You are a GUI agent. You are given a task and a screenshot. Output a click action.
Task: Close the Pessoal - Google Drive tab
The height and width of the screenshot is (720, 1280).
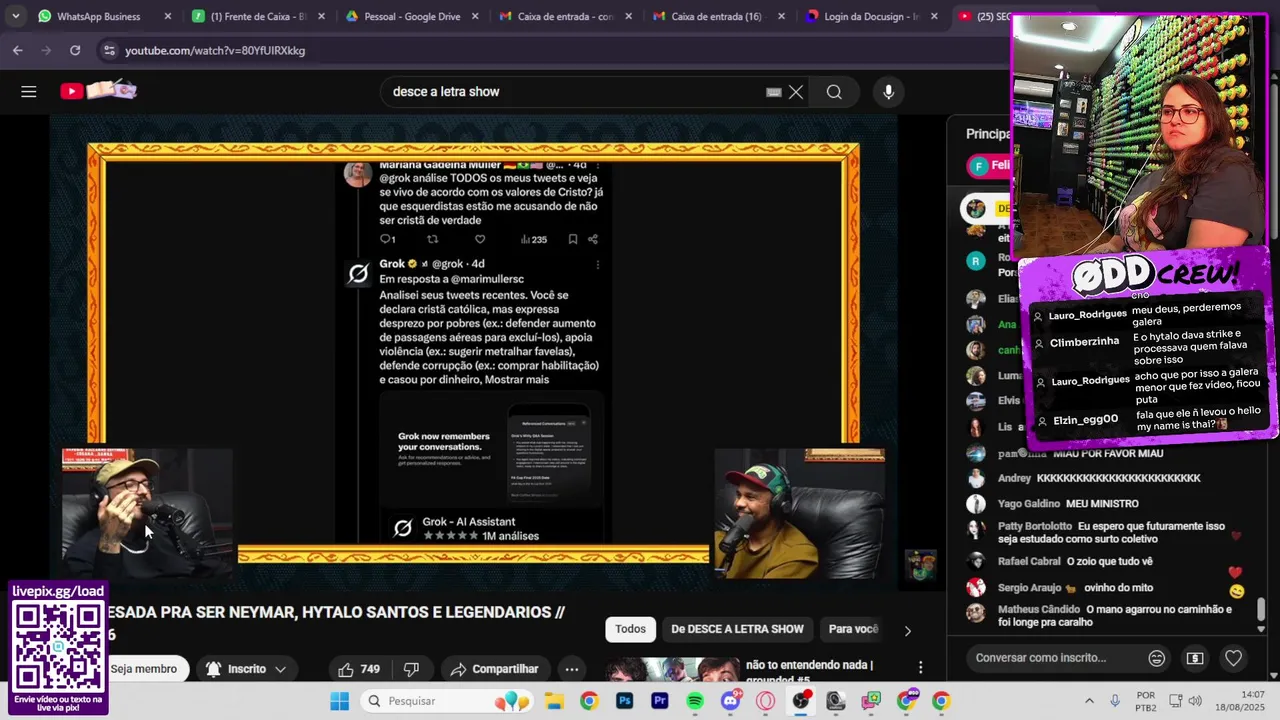[473, 16]
